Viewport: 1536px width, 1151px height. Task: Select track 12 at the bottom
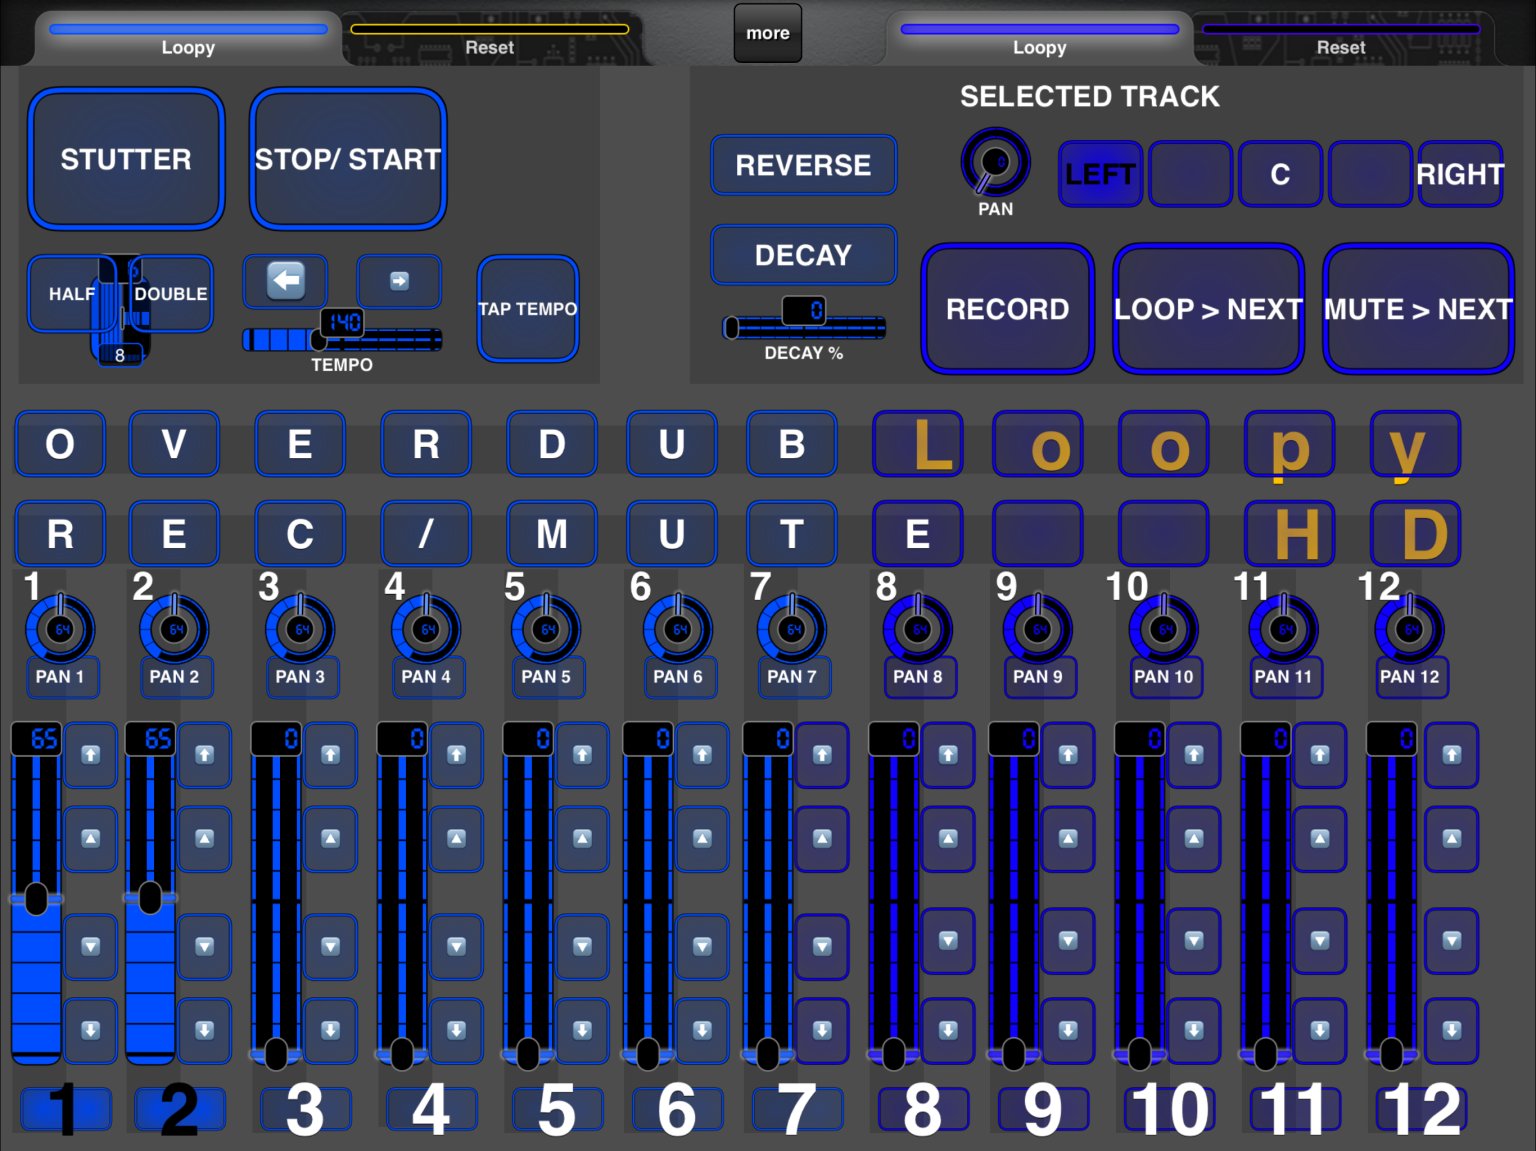pos(1422,1110)
